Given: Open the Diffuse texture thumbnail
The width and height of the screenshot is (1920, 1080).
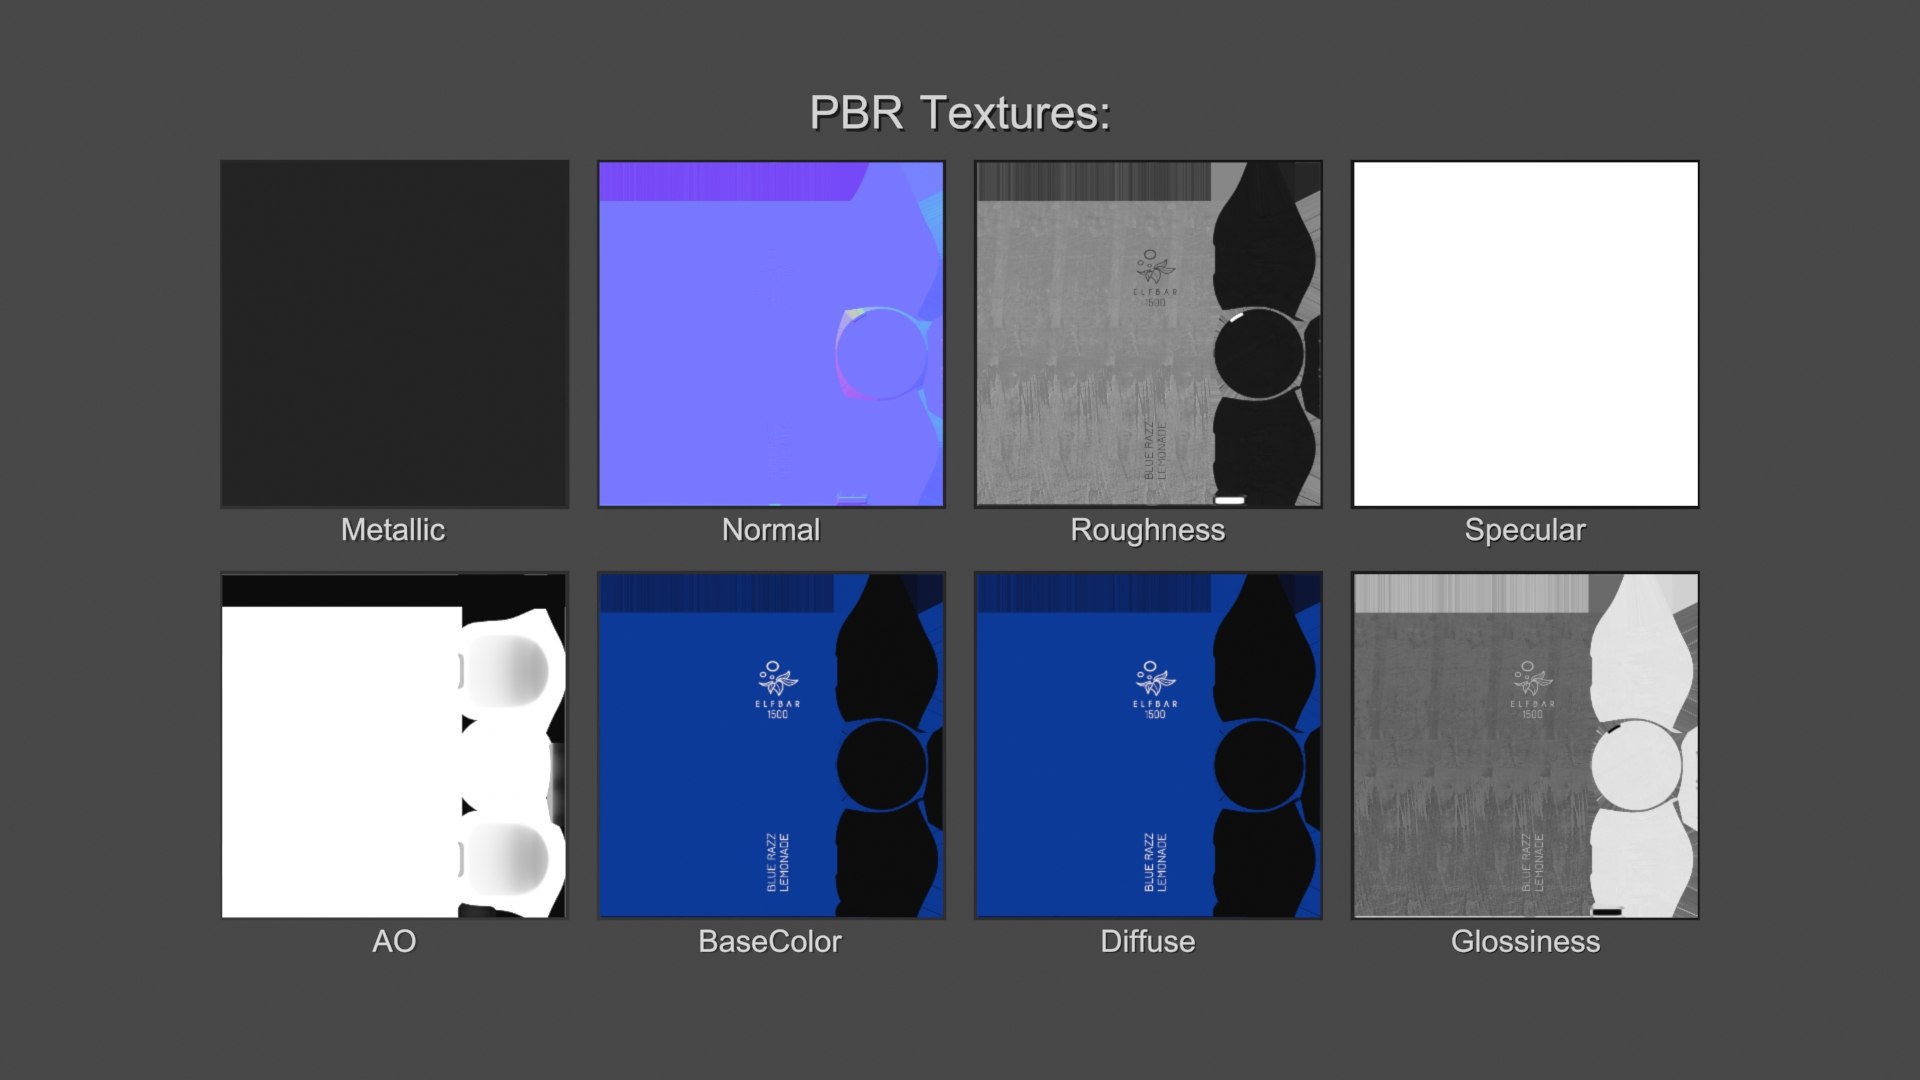Looking at the screenshot, I should pos(1148,745).
